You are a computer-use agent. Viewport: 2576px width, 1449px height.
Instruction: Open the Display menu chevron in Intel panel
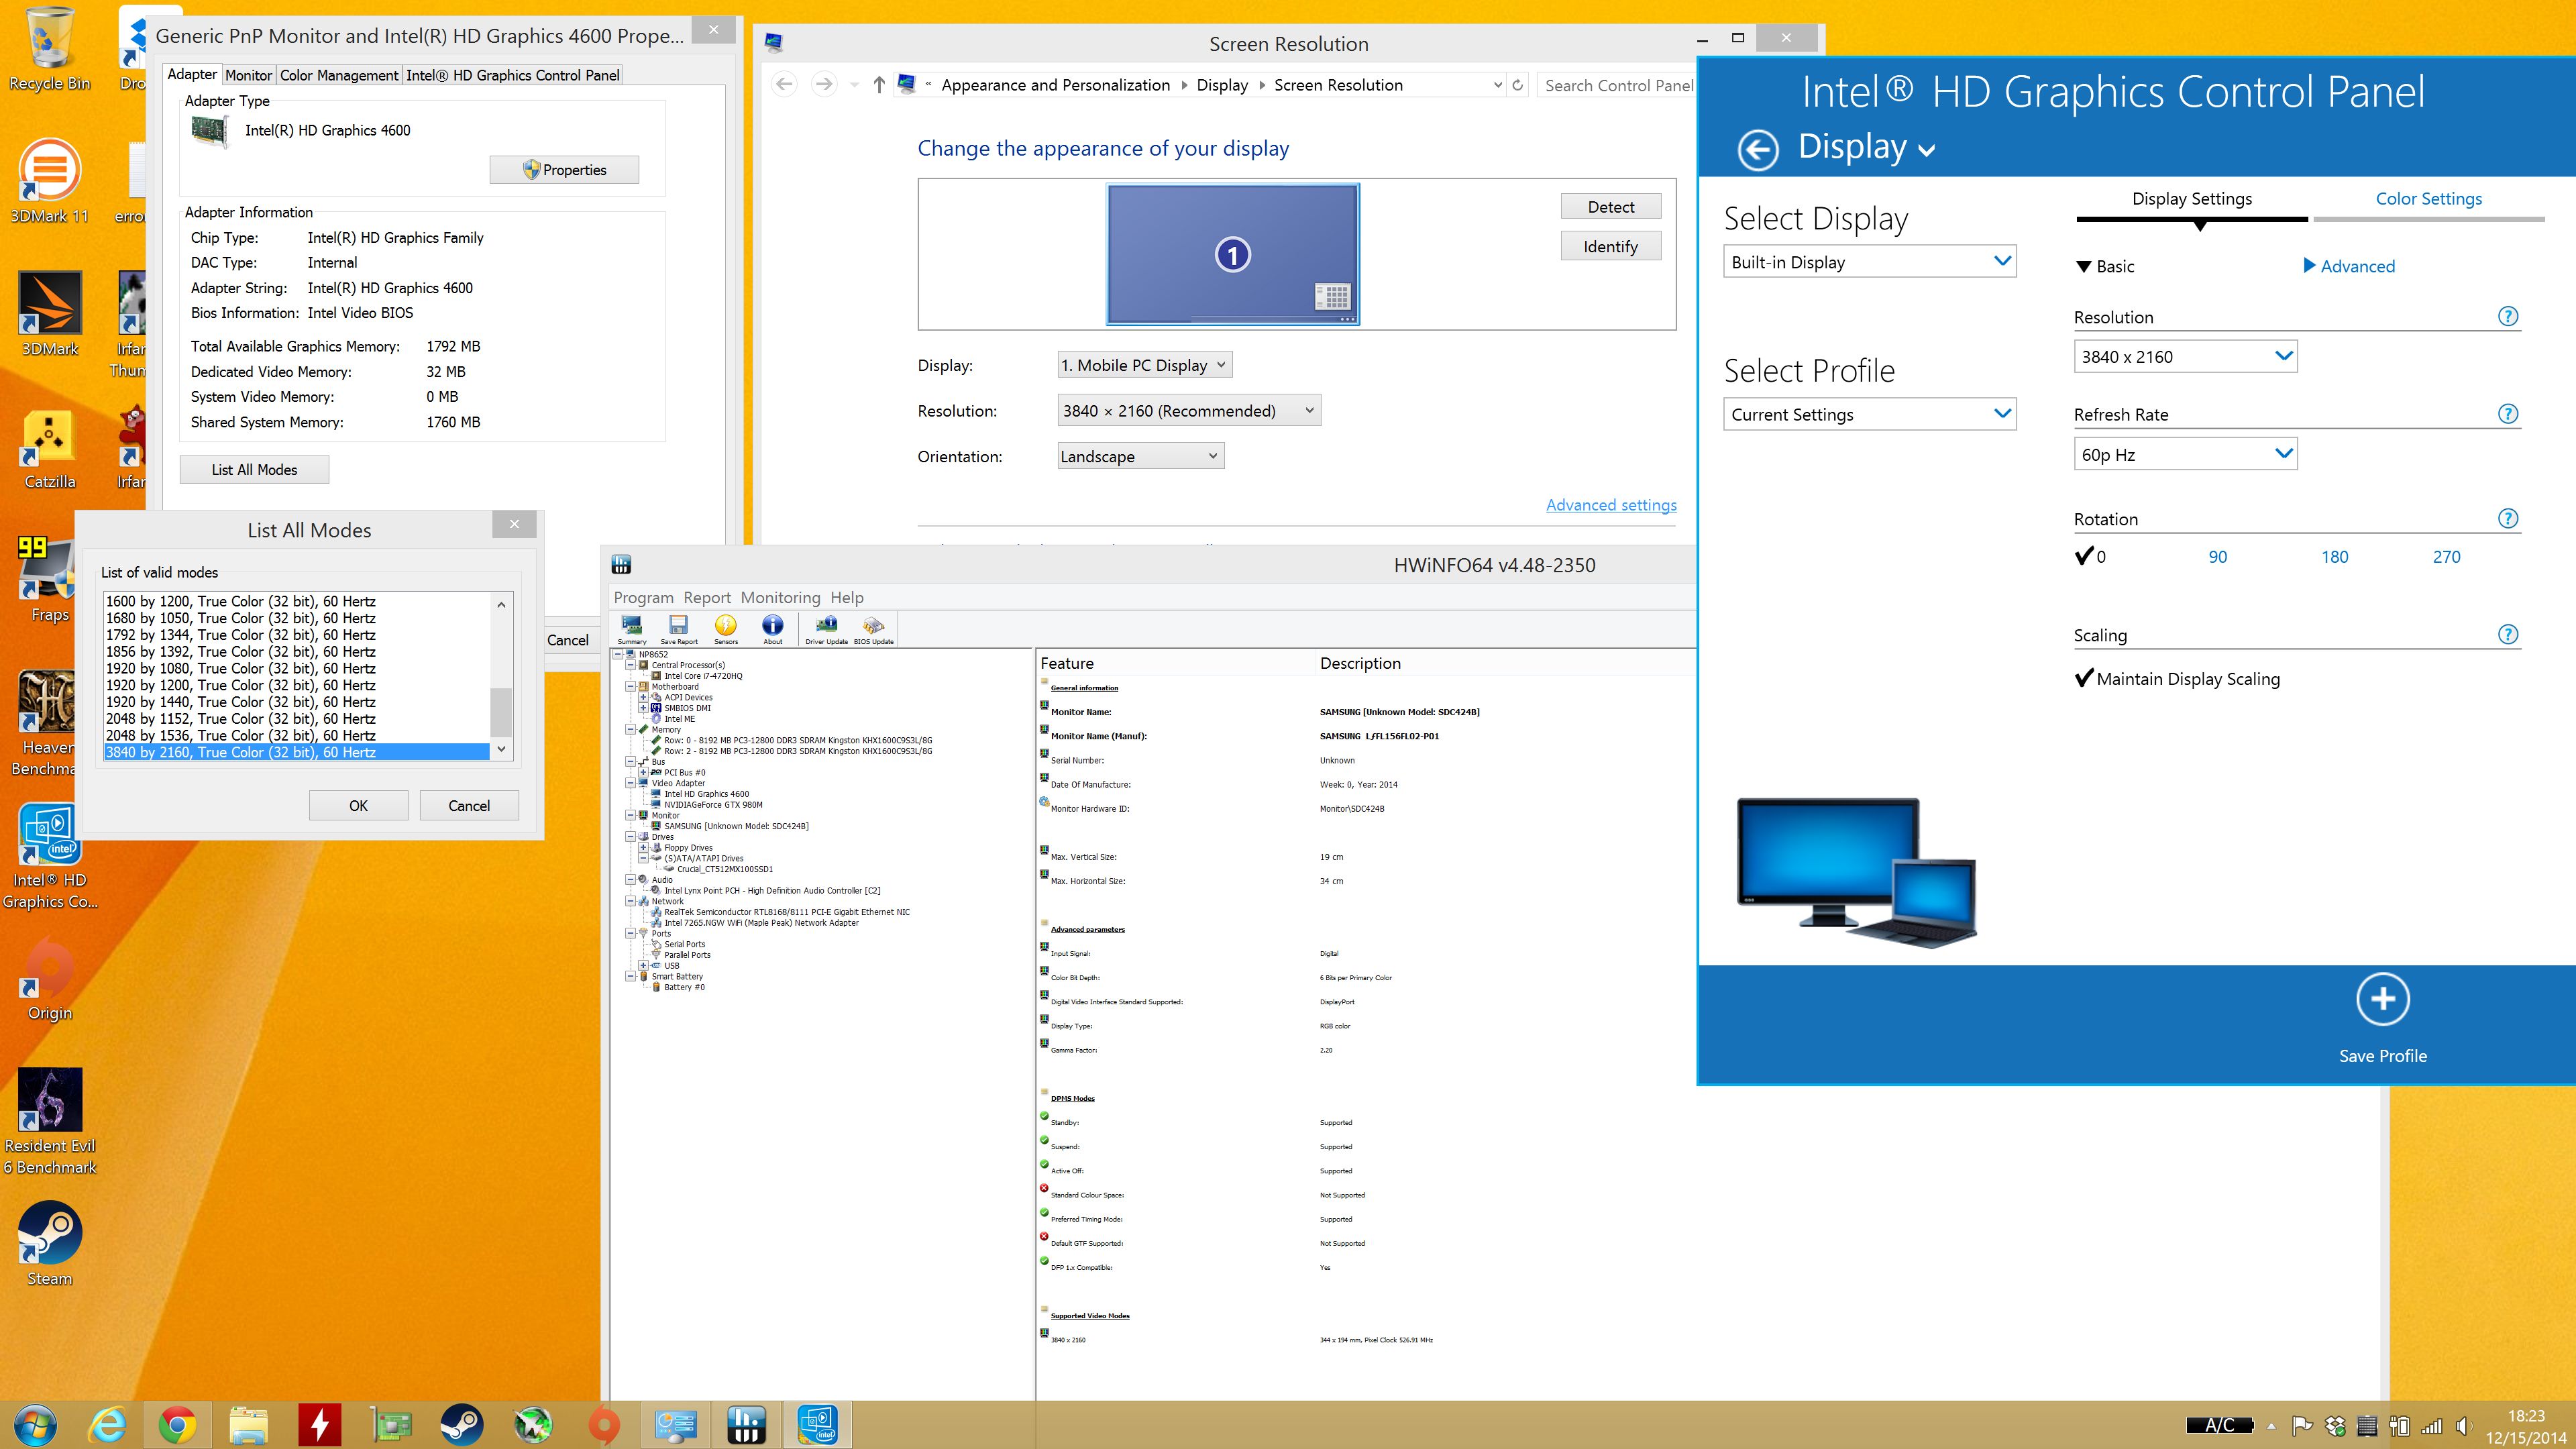pos(1927,150)
